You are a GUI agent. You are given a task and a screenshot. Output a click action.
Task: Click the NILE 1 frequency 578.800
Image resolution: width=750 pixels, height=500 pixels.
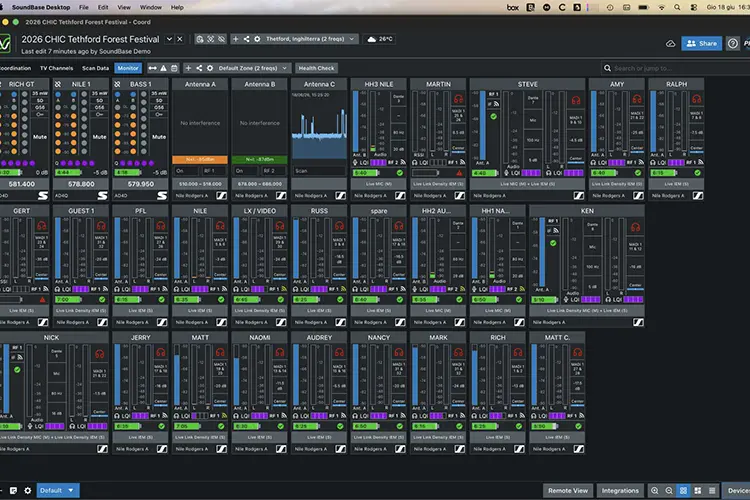tap(81, 184)
